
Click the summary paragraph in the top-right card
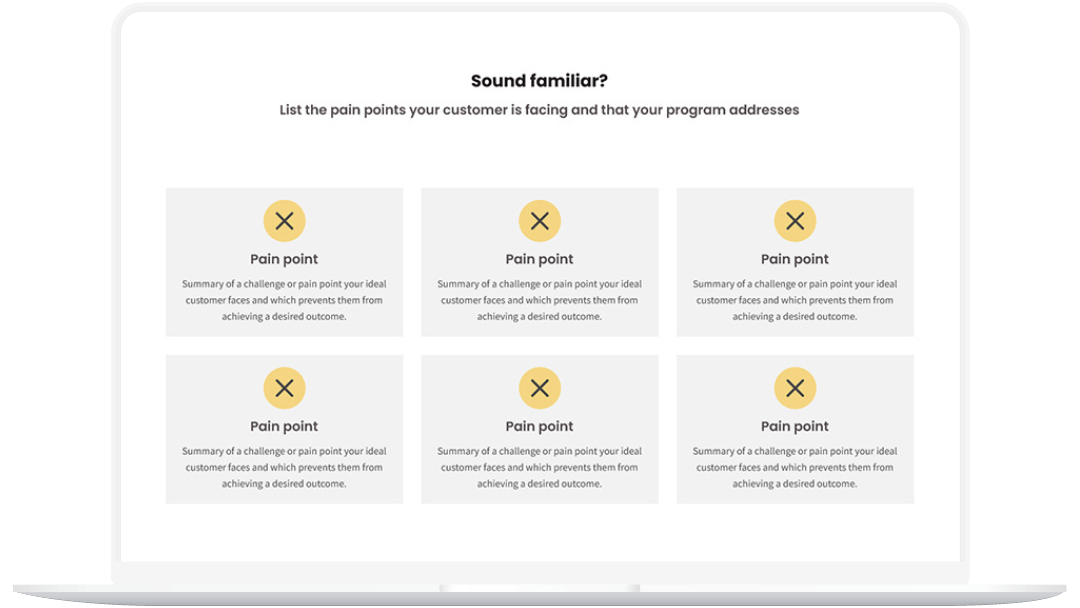coord(795,300)
